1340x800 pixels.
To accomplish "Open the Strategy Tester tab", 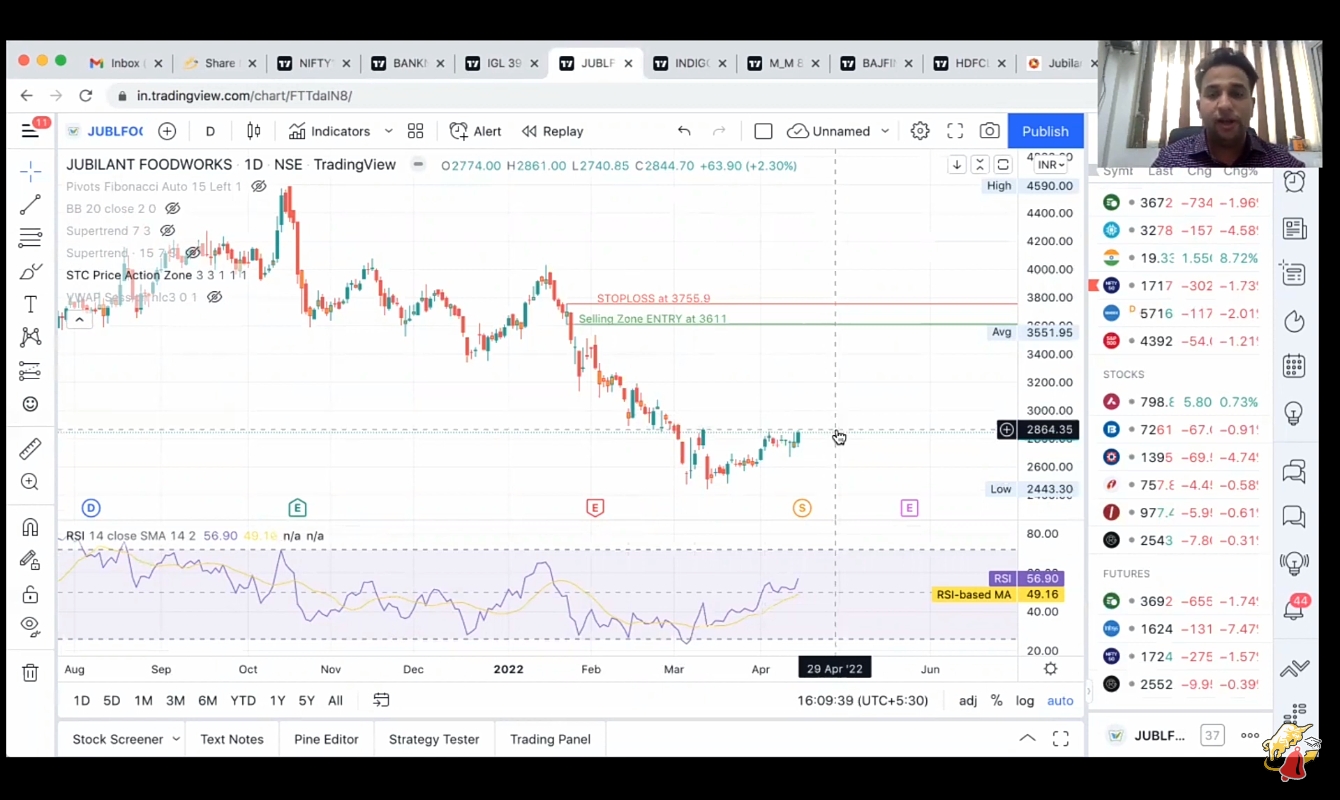I will (x=434, y=739).
